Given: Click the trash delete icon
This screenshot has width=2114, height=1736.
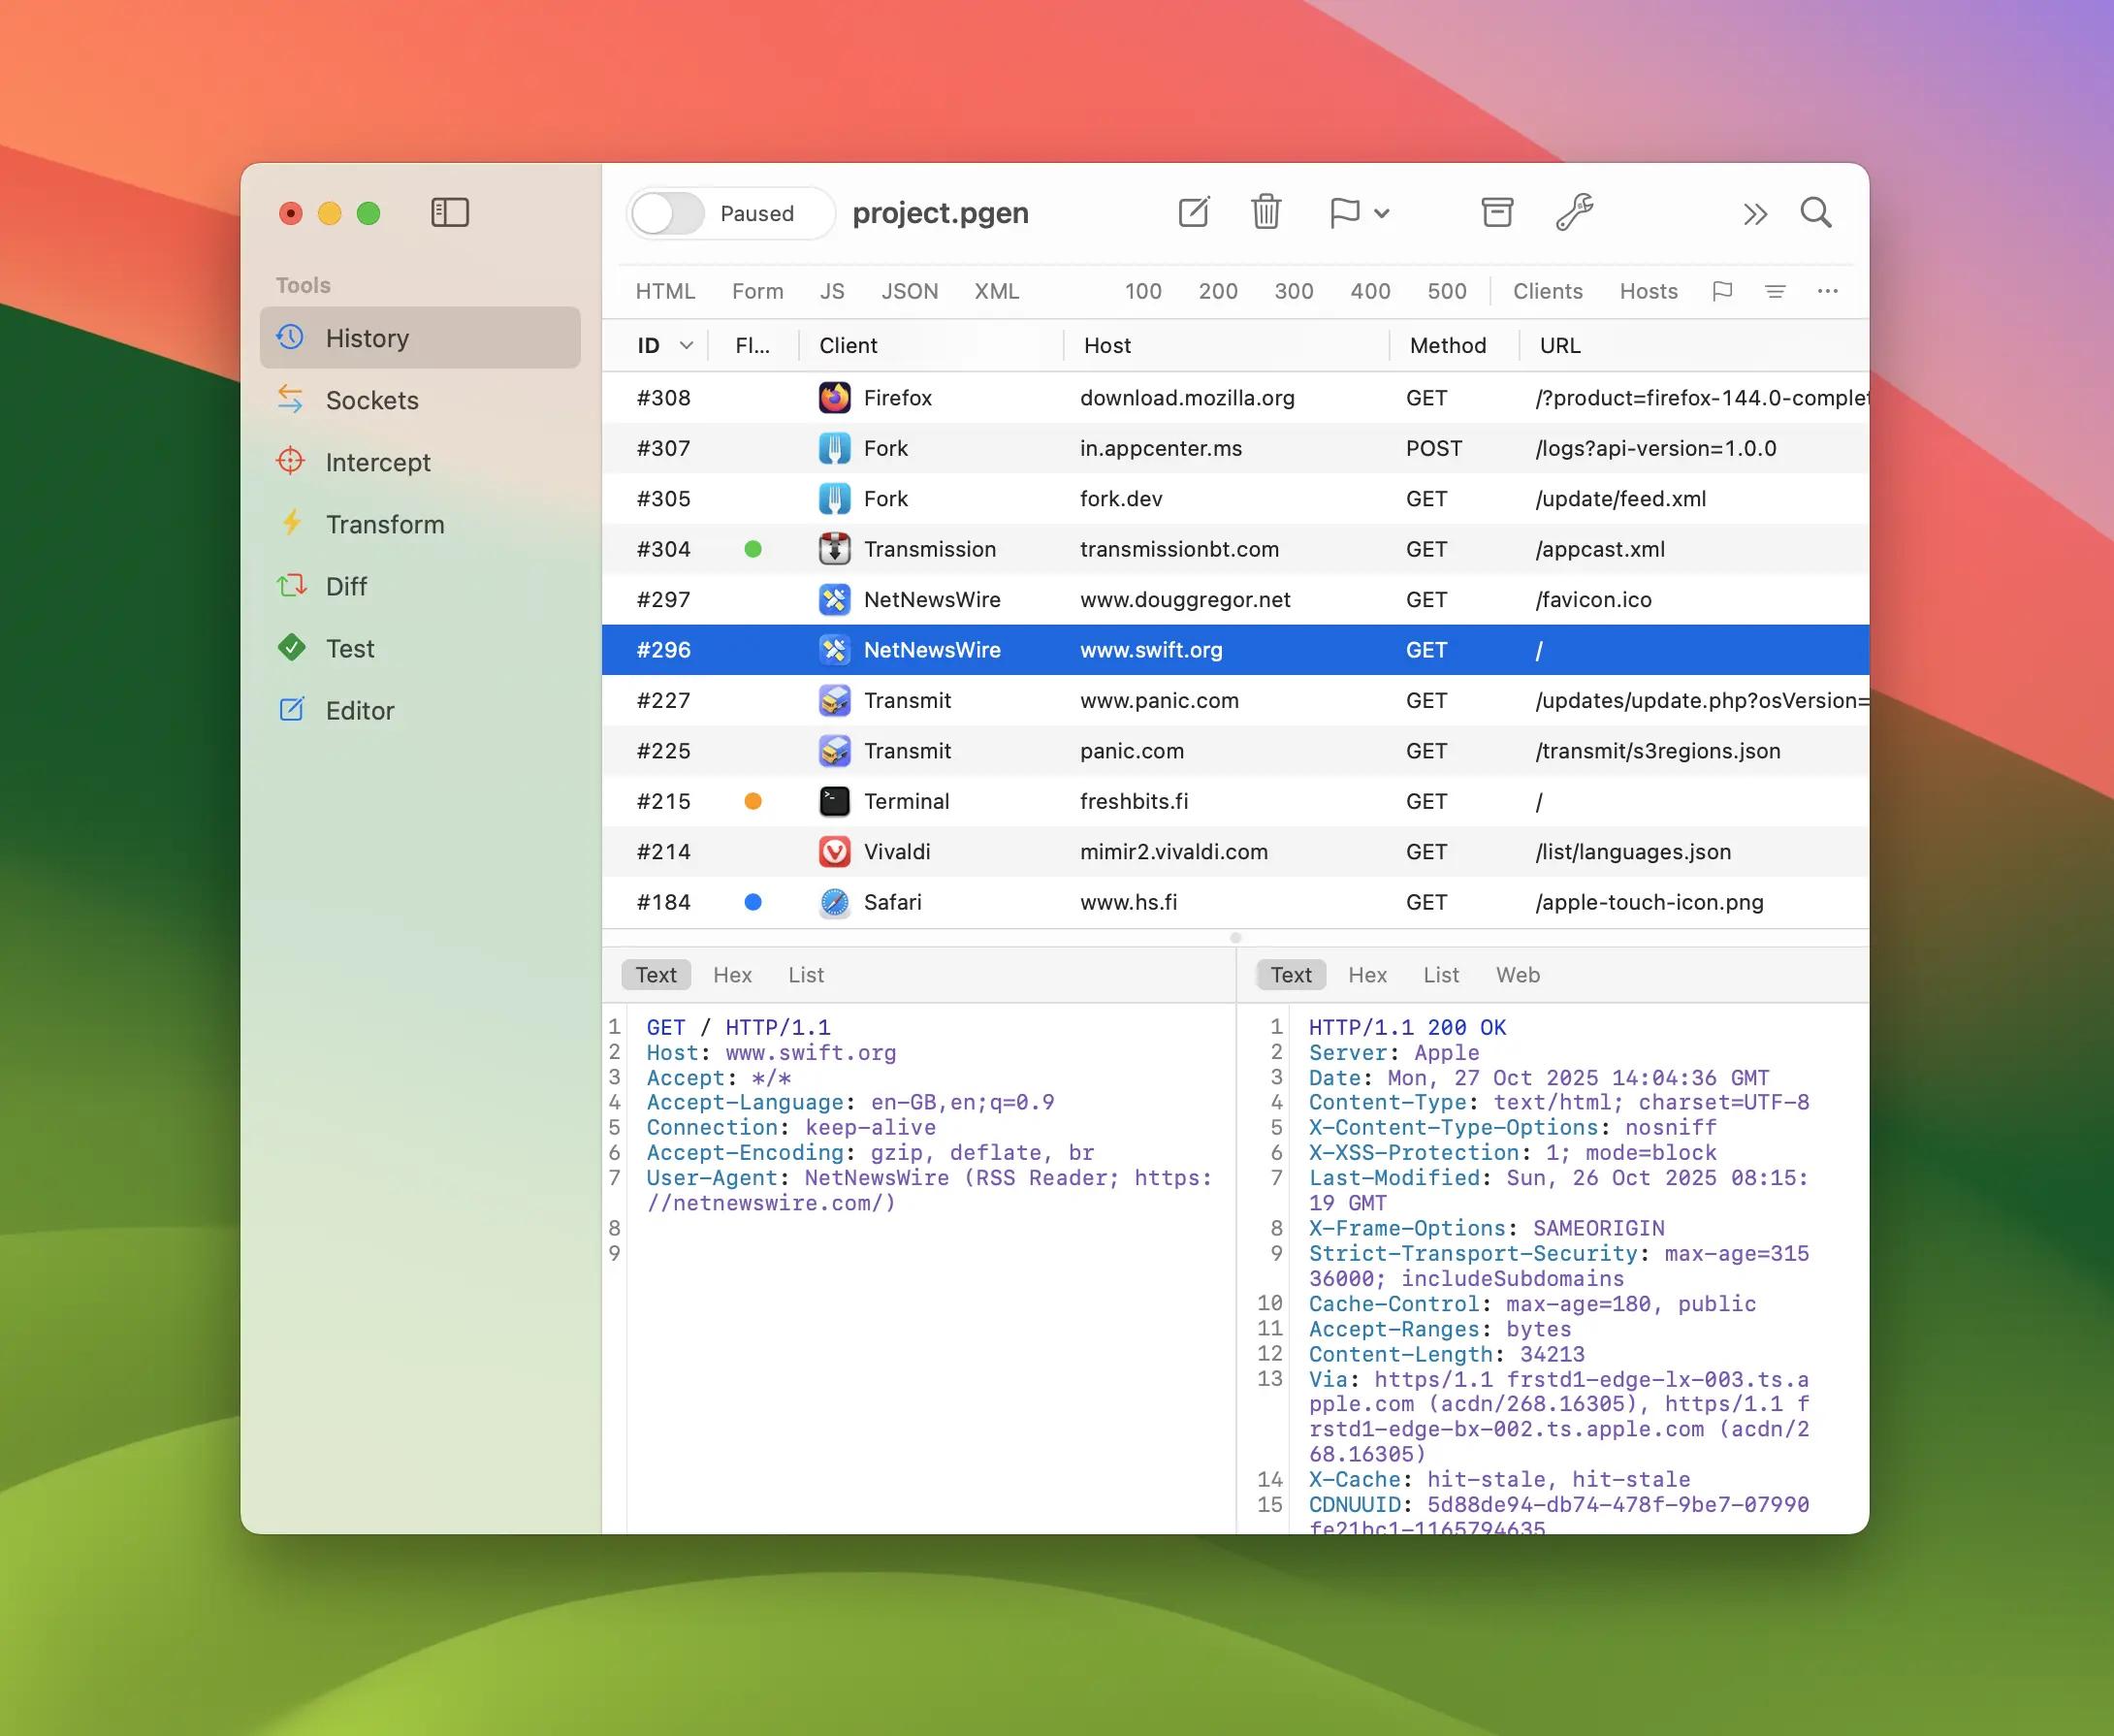Looking at the screenshot, I should point(1265,212).
